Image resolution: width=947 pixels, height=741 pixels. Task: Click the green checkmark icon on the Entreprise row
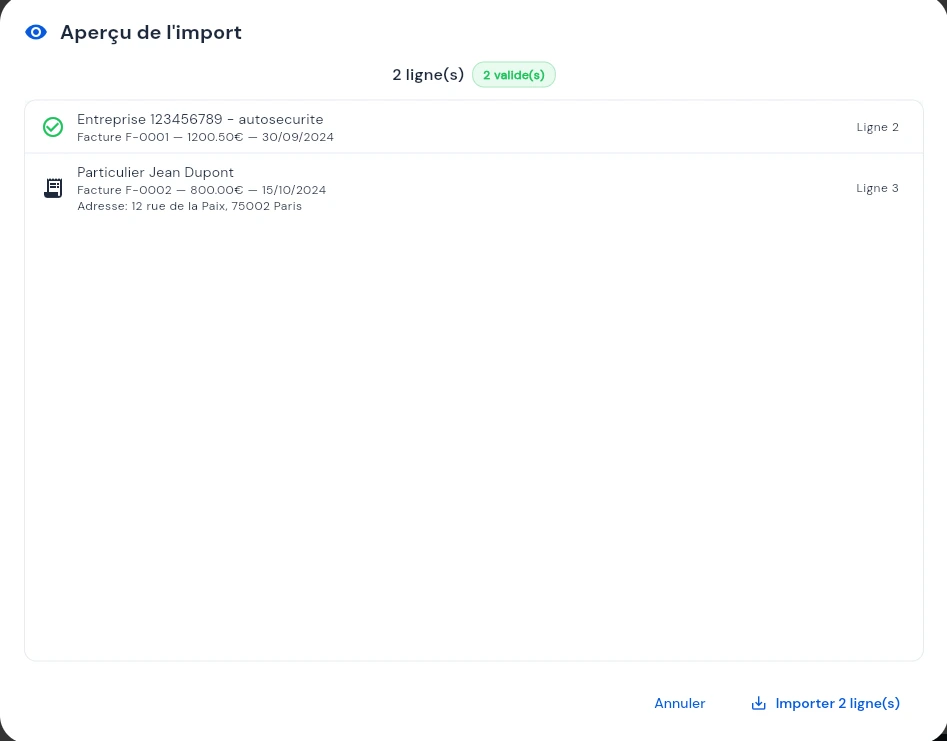coord(53,127)
